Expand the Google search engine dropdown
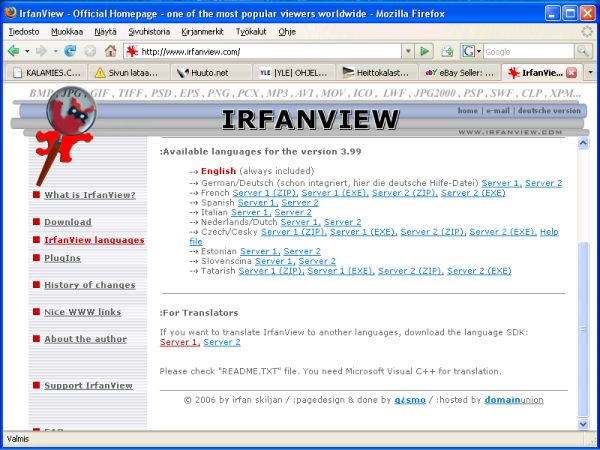This screenshot has height=450, width=600. coord(478,51)
